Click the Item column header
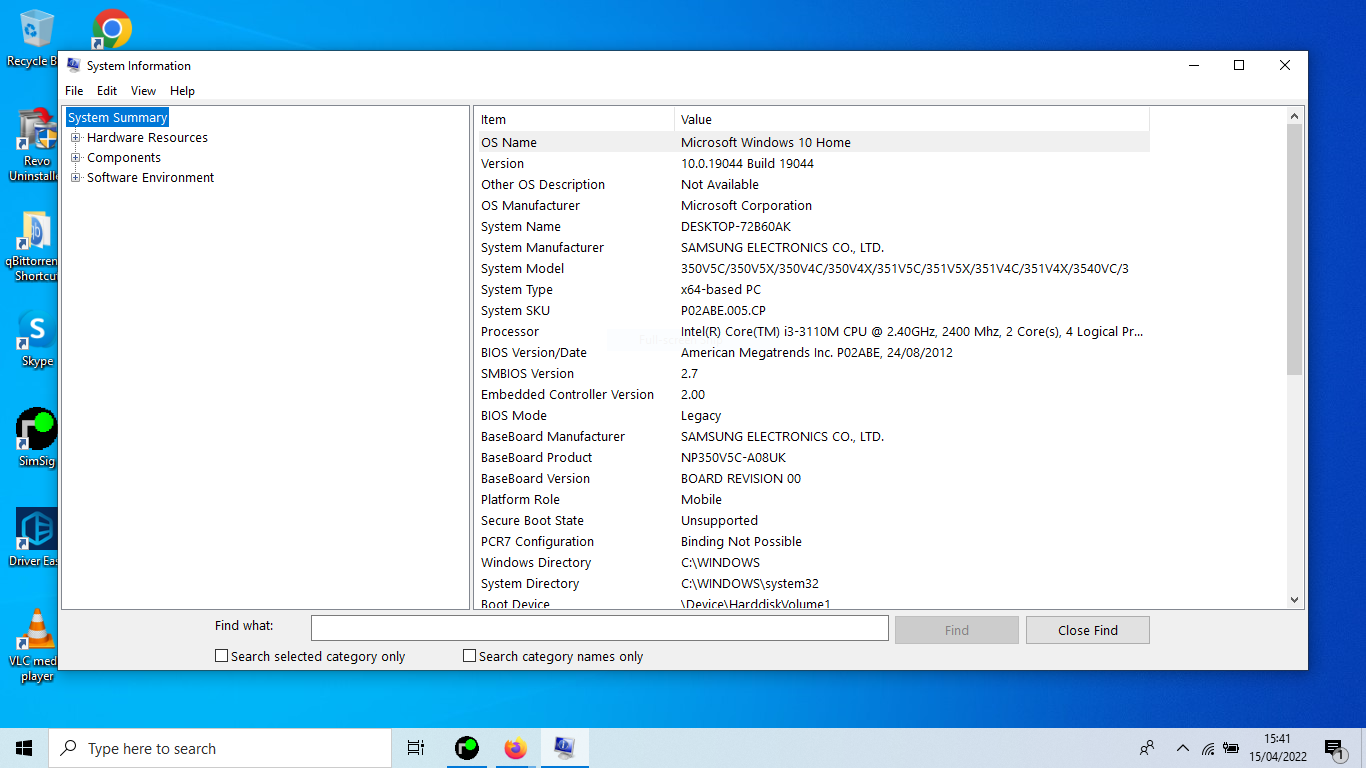 click(576, 119)
